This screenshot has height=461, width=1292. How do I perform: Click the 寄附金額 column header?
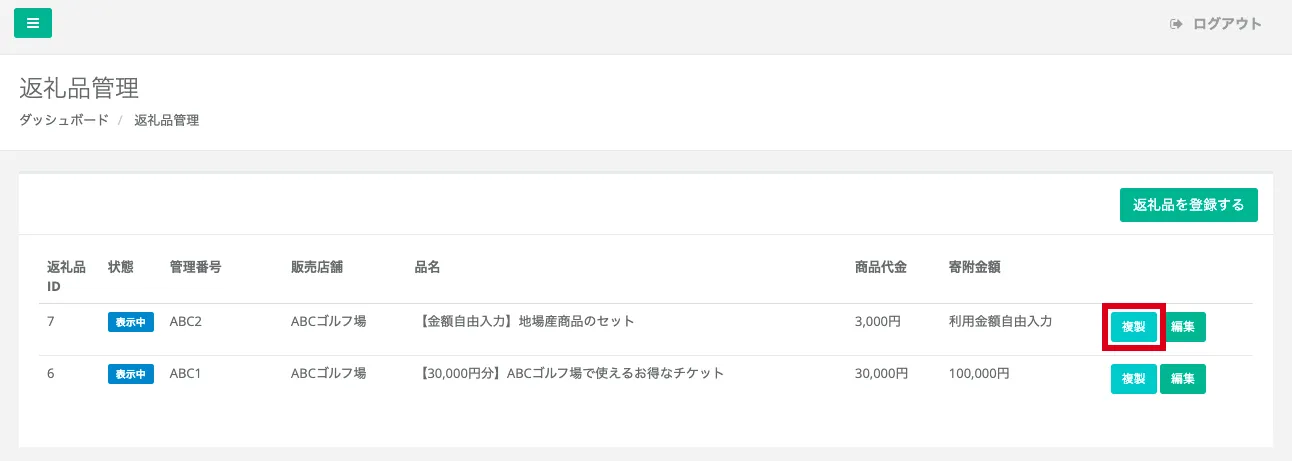click(975, 267)
